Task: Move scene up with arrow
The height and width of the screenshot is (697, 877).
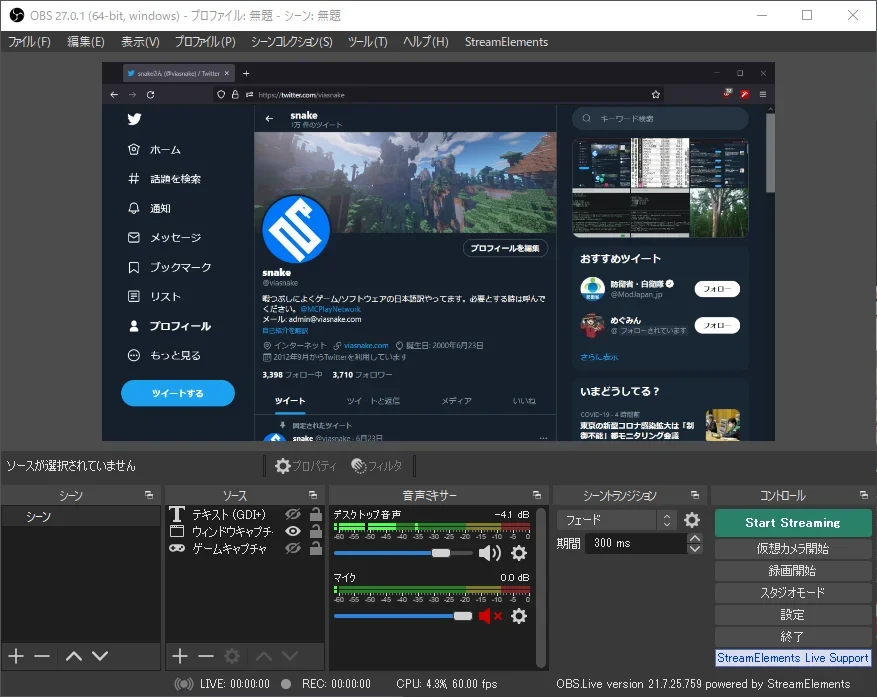Action: [74, 656]
